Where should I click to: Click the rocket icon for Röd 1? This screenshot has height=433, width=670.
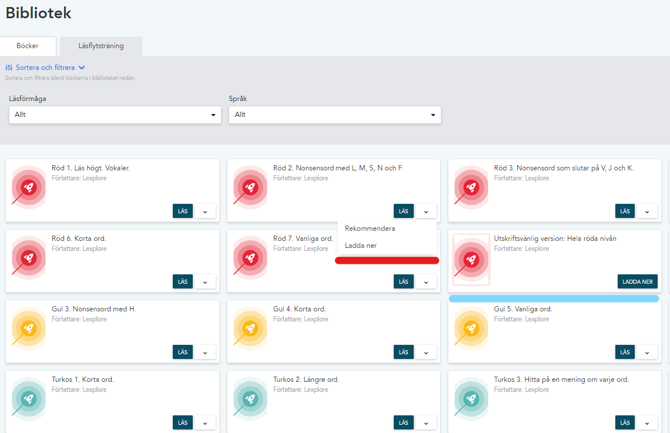[29, 187]
